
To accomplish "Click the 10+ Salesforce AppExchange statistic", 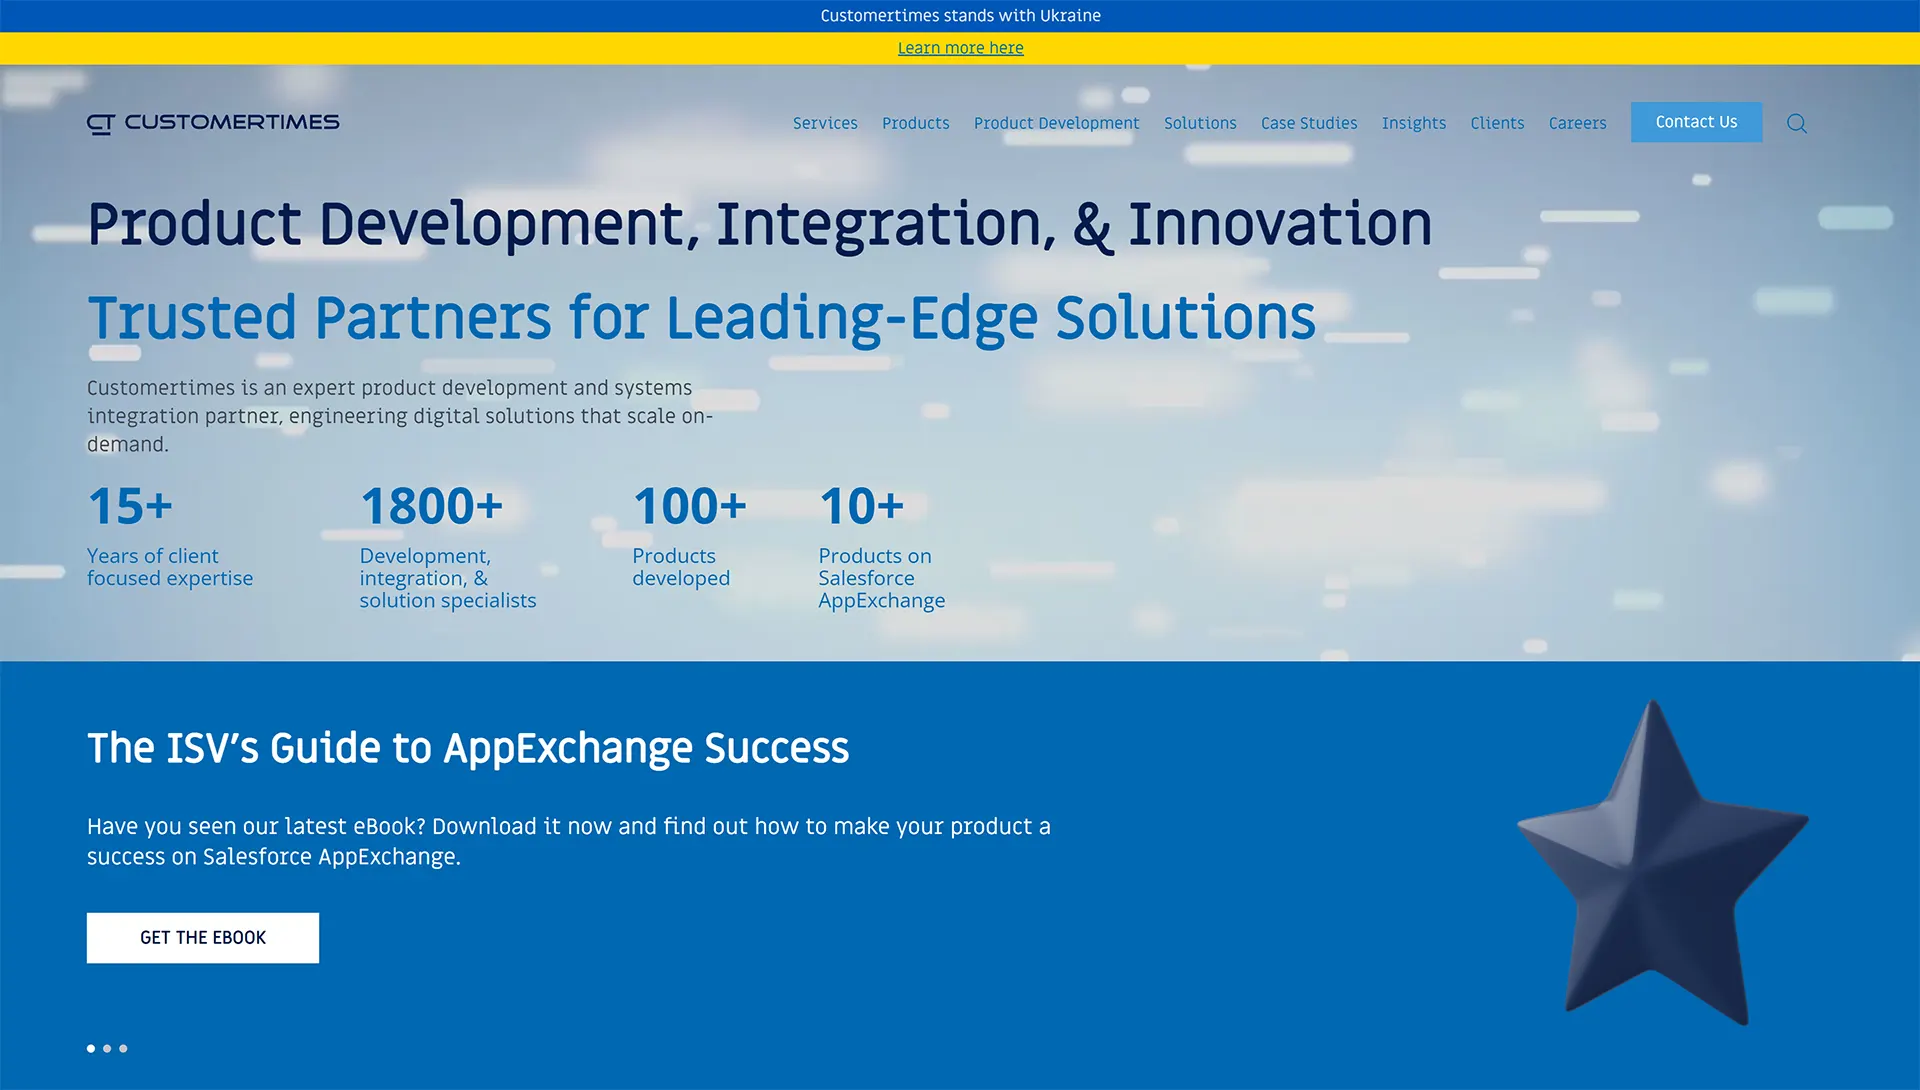I will coord(881,546).
